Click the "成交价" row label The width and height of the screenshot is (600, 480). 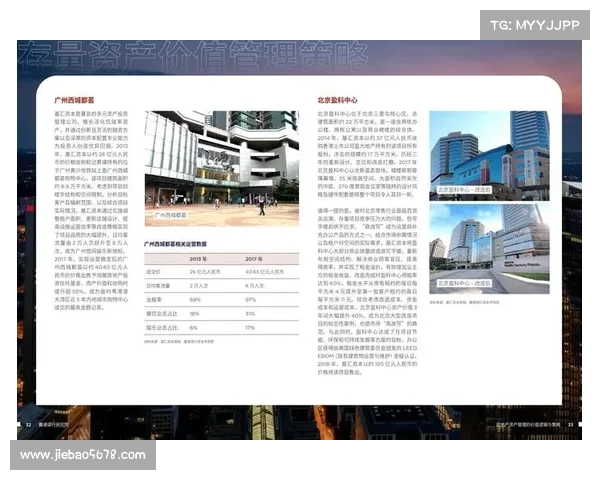[153, 272]
